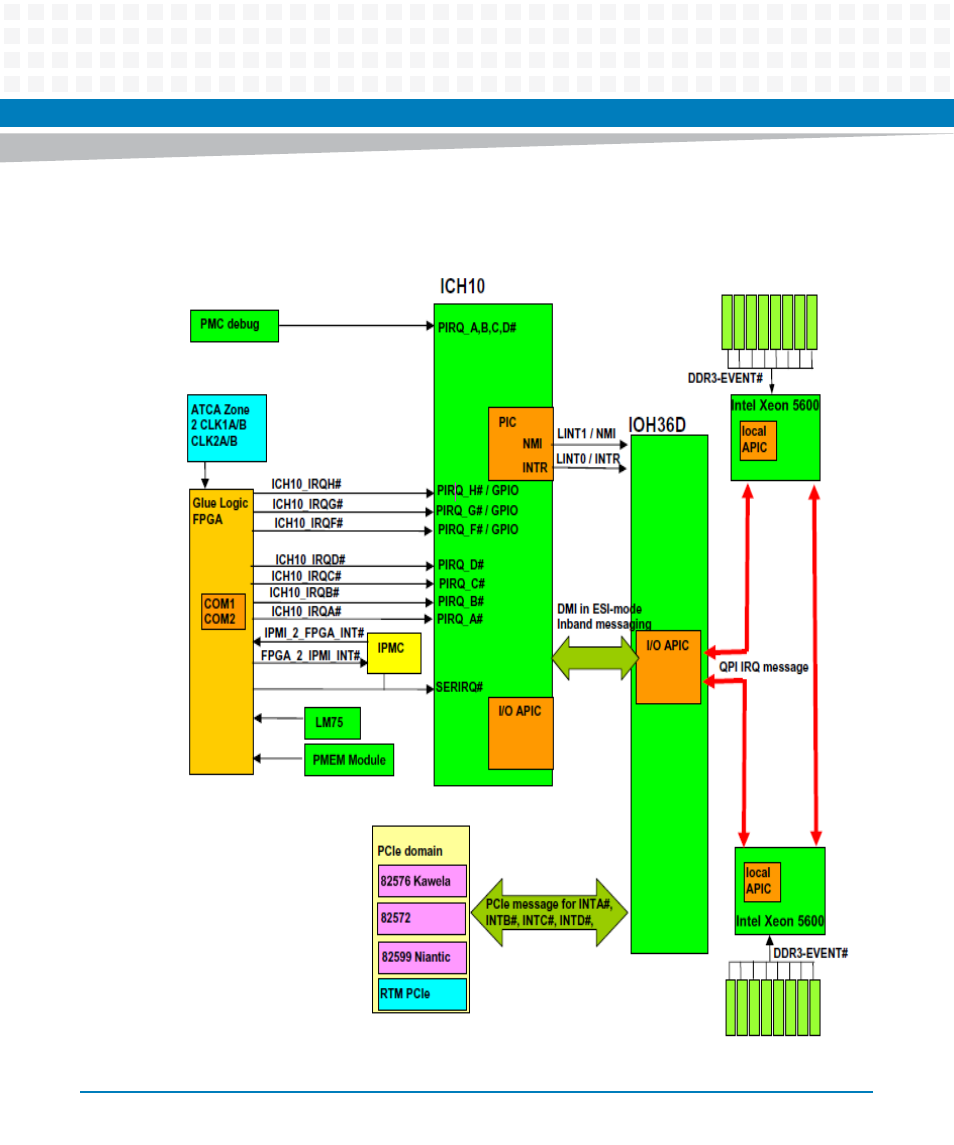The width and height of the screenshot is (954, 1145).
Task: Click the DMI in ESI-mode text
Action: (600, 609)
